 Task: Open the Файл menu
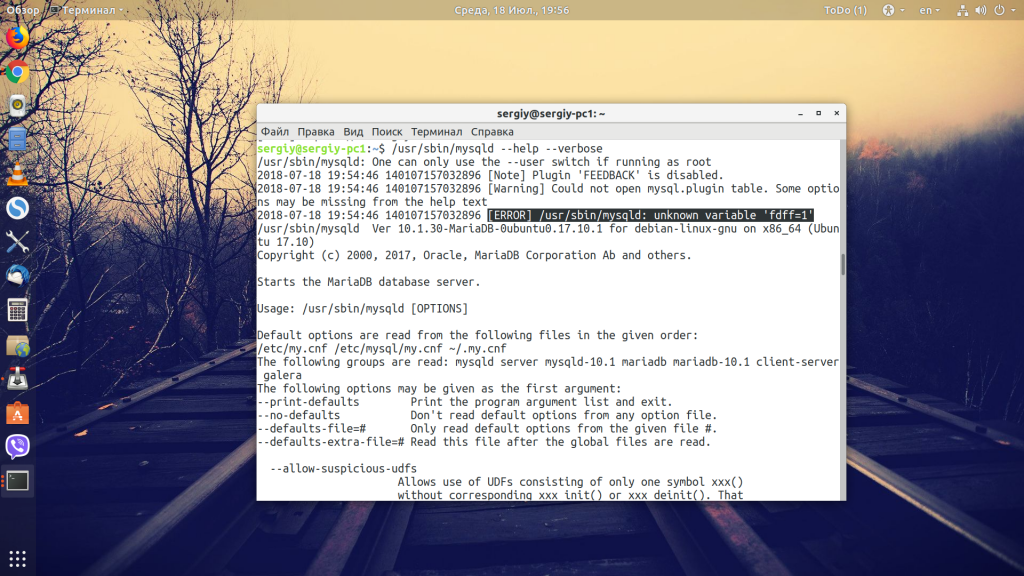pyautogui.click(x=275, y=131)
